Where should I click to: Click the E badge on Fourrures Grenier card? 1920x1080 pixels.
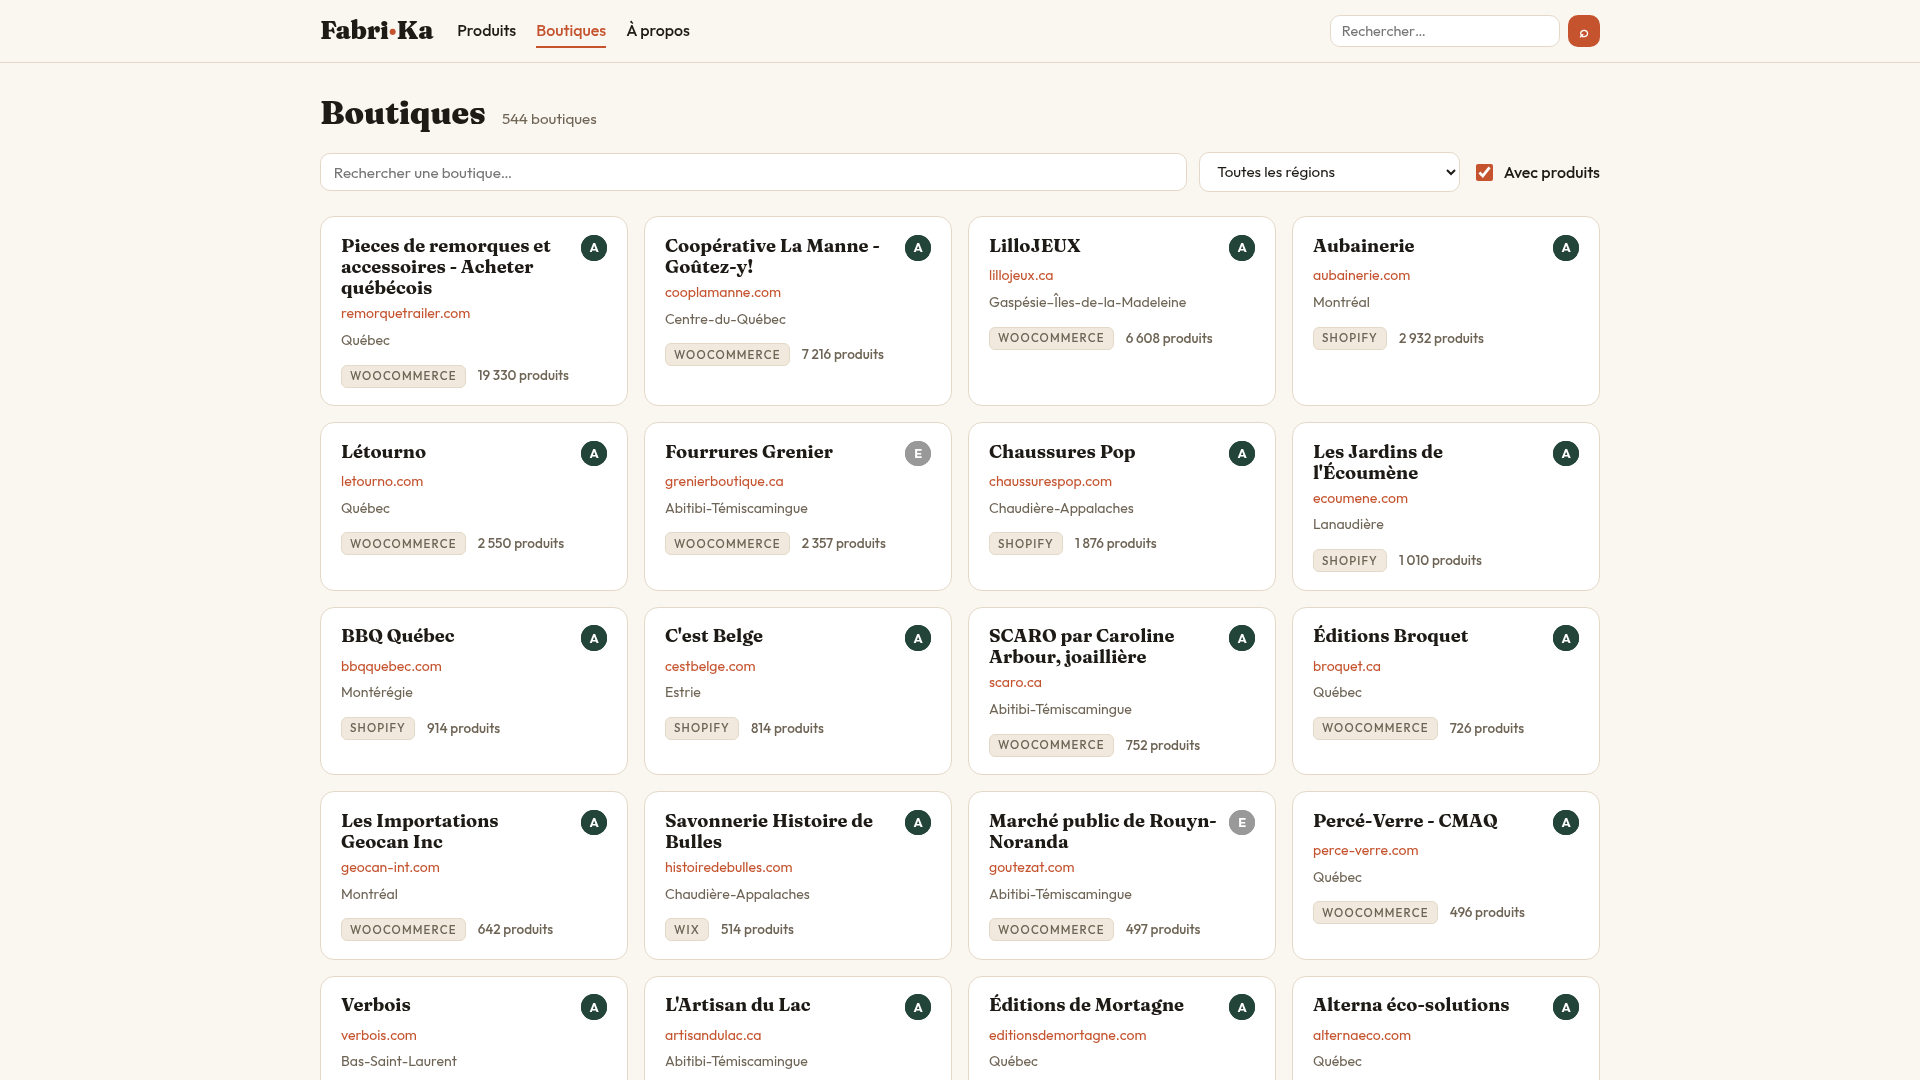pyautogui.click(x=918, y=454)
